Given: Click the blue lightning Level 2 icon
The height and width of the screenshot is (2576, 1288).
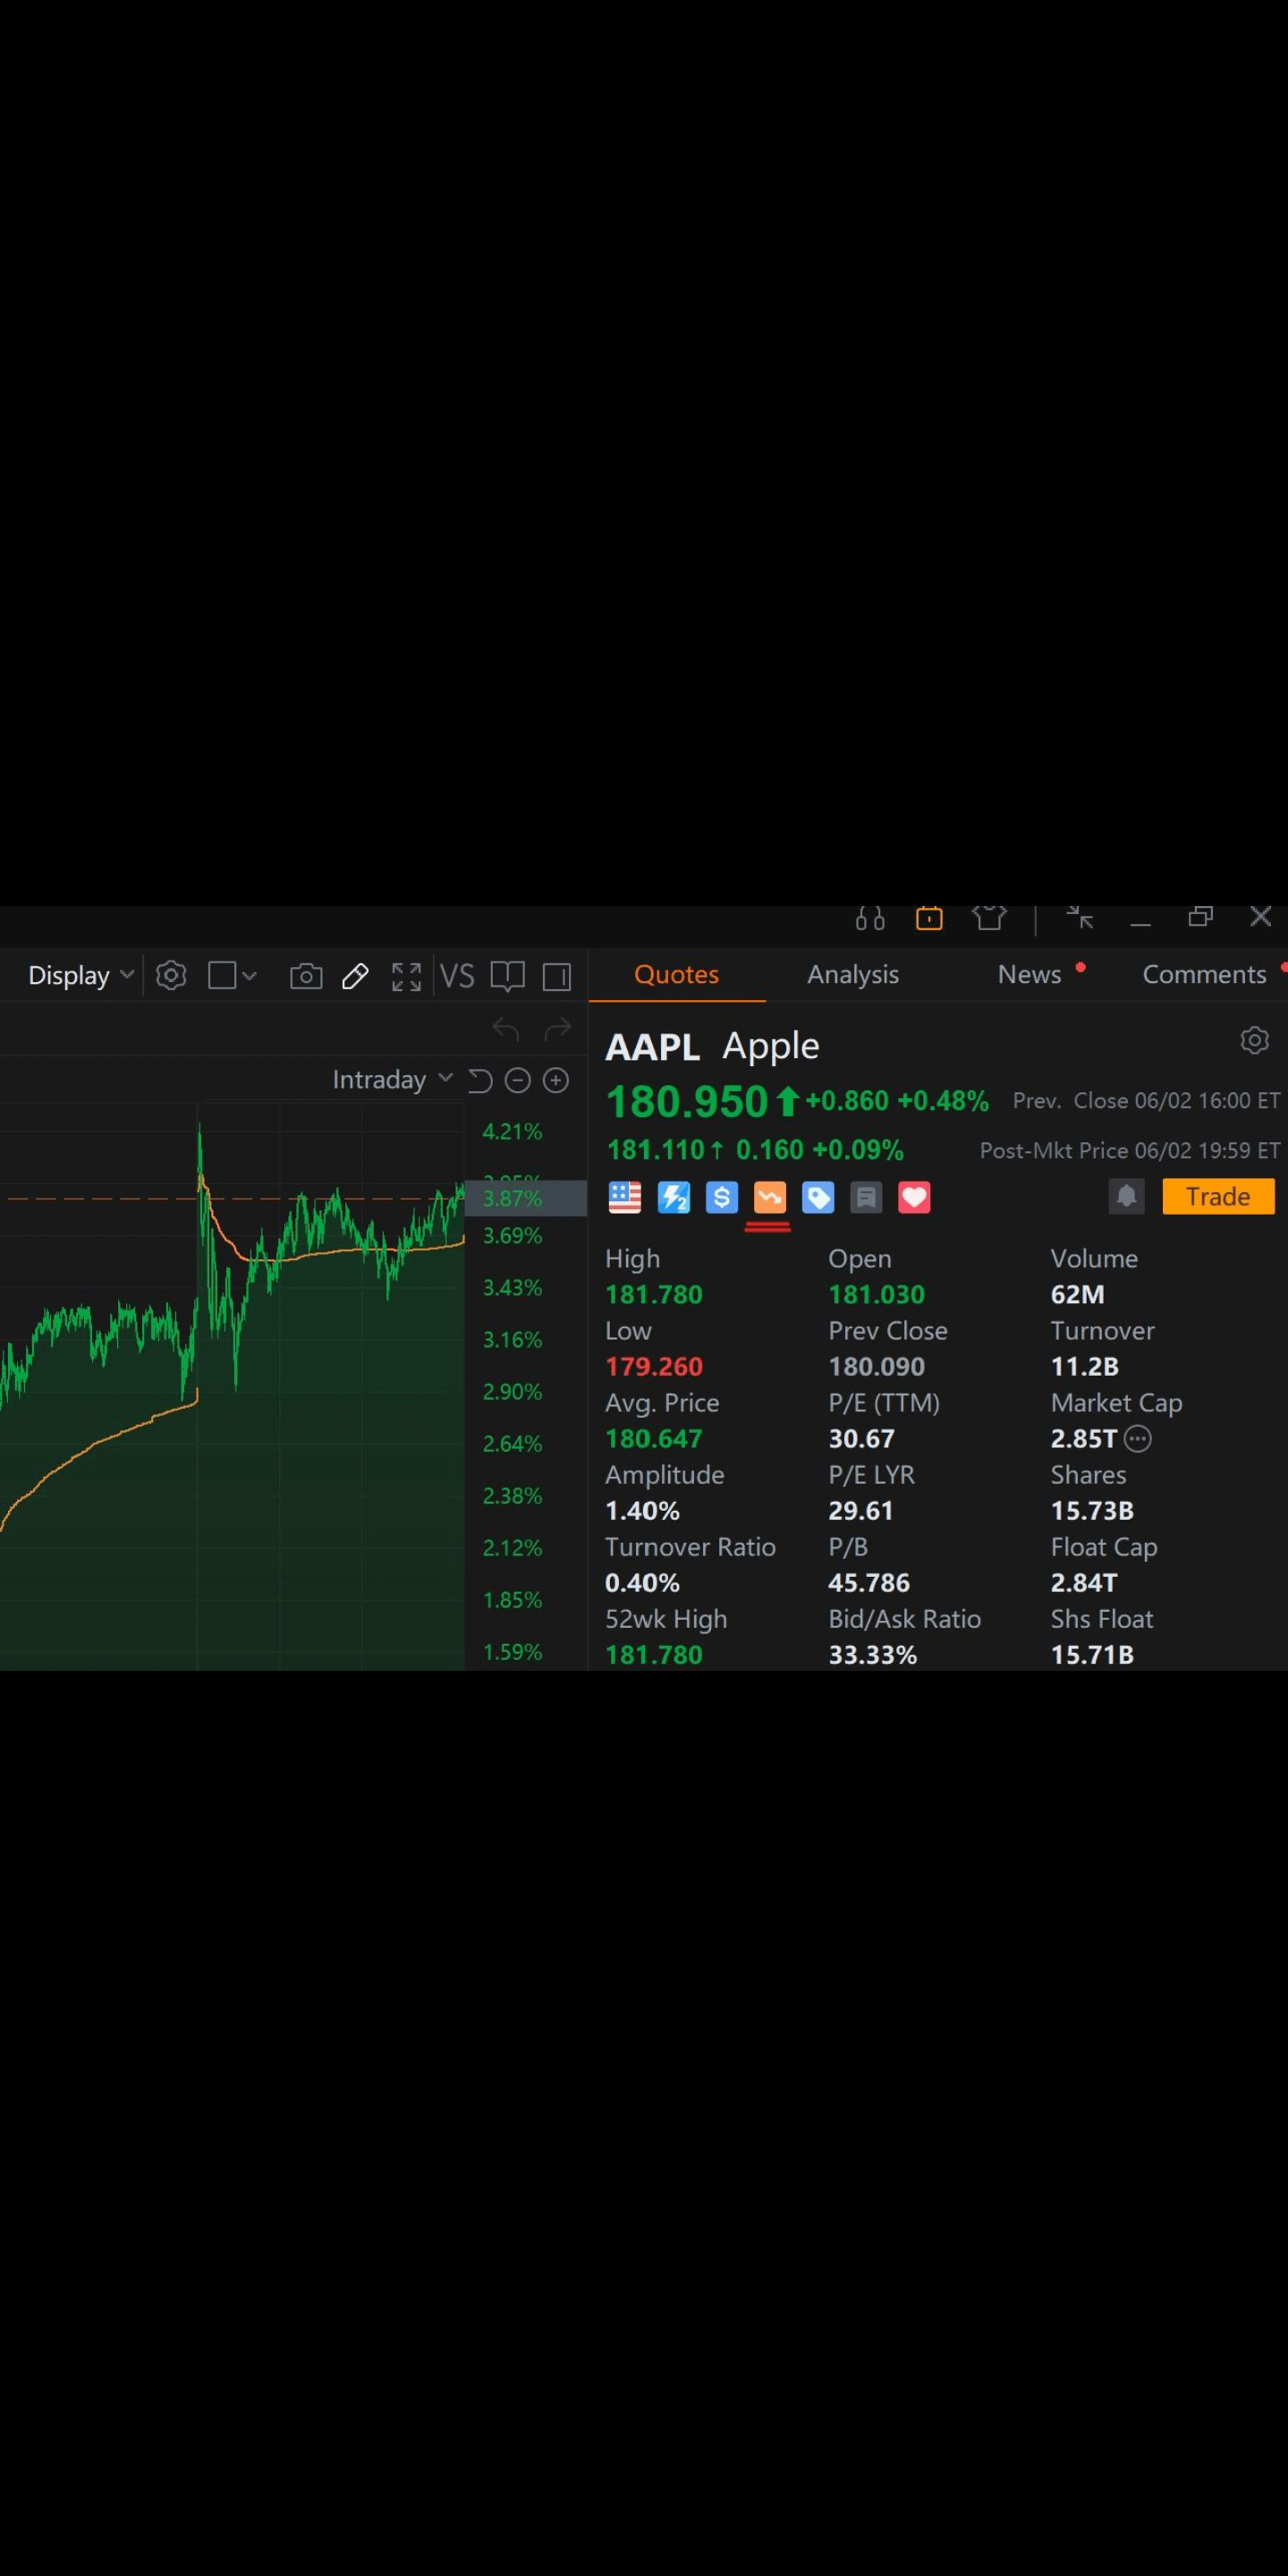Looking at the screenshot, I should pos(674,1197).
